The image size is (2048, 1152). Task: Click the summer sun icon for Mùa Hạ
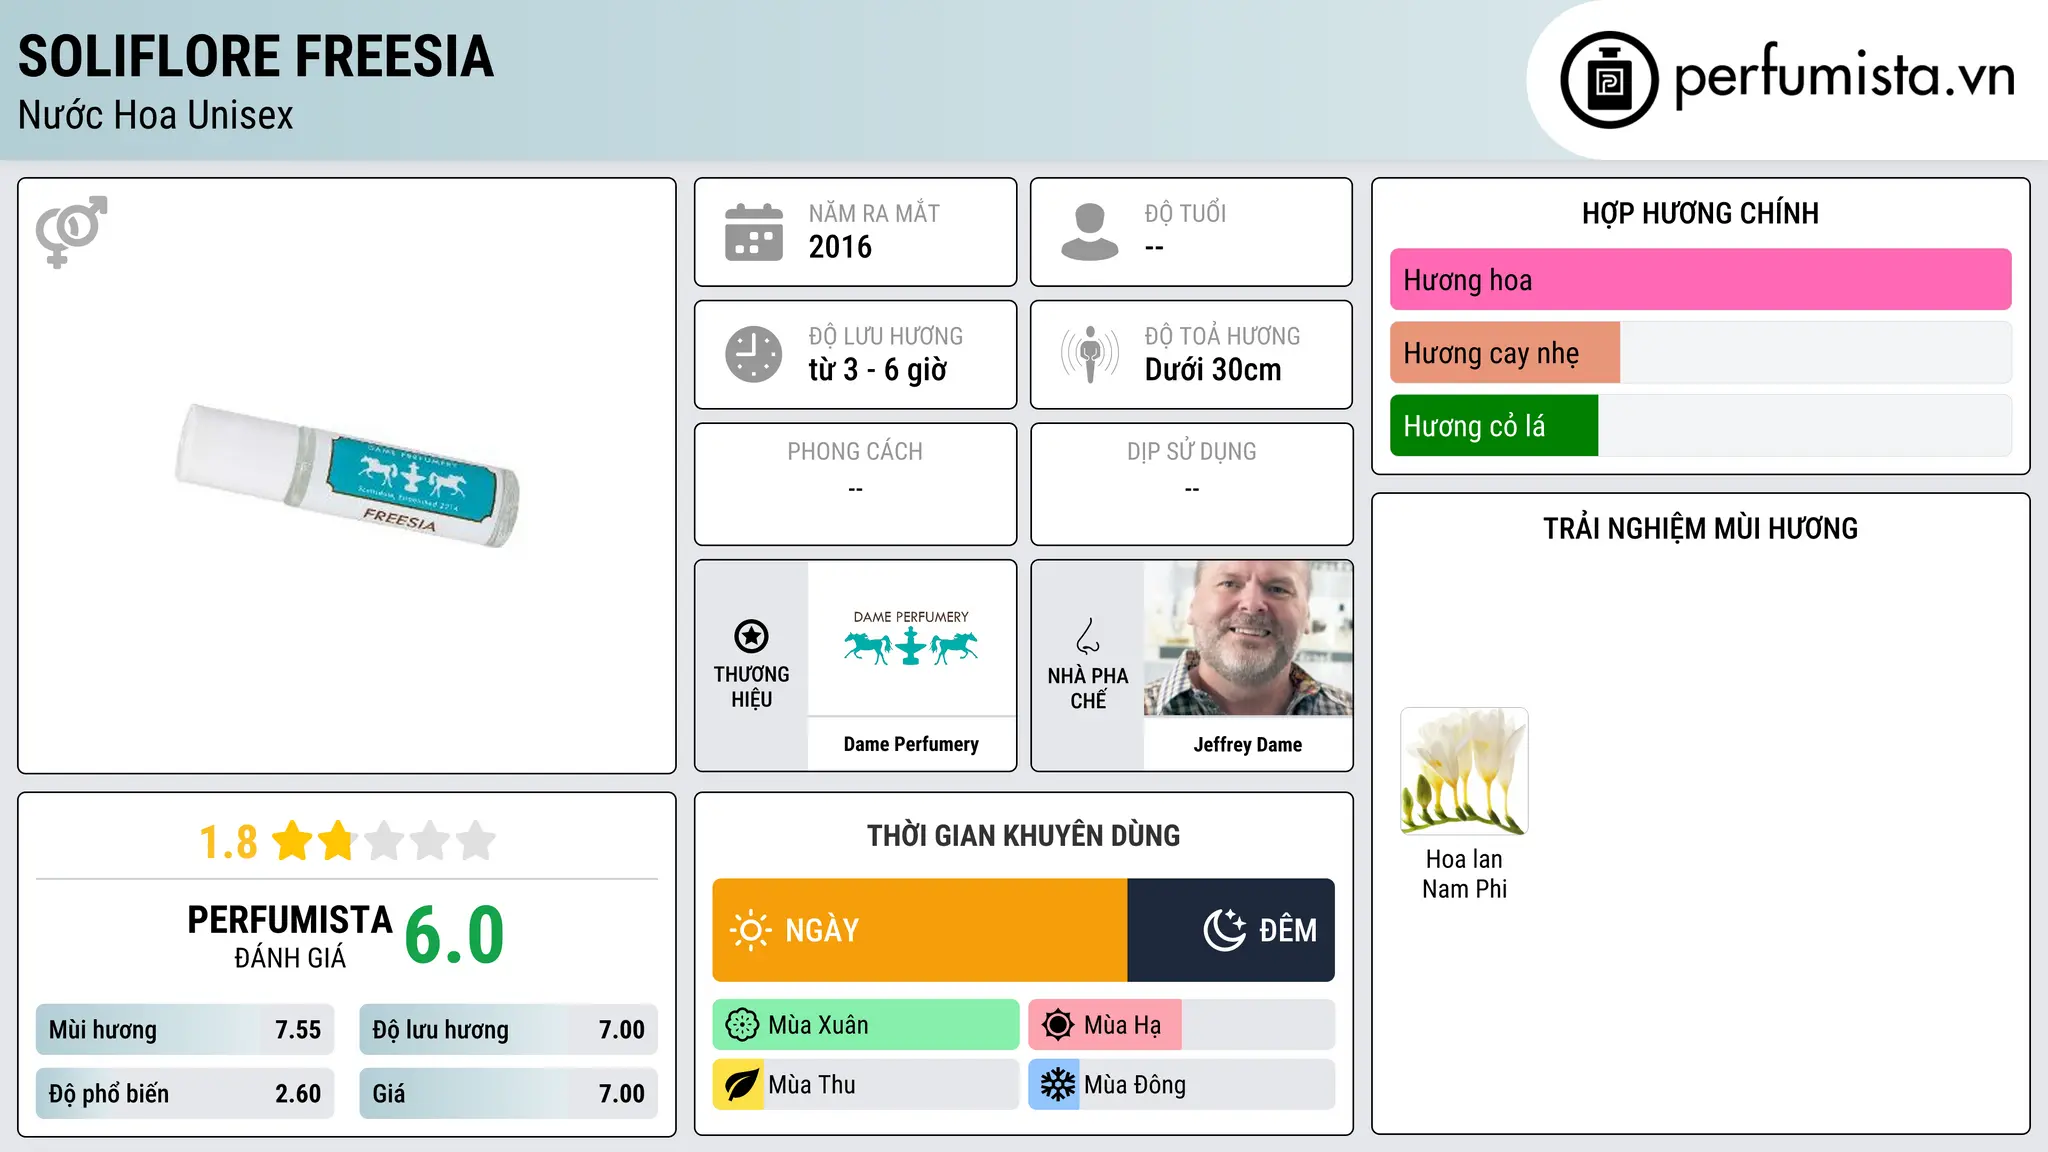point(1057,1025)
